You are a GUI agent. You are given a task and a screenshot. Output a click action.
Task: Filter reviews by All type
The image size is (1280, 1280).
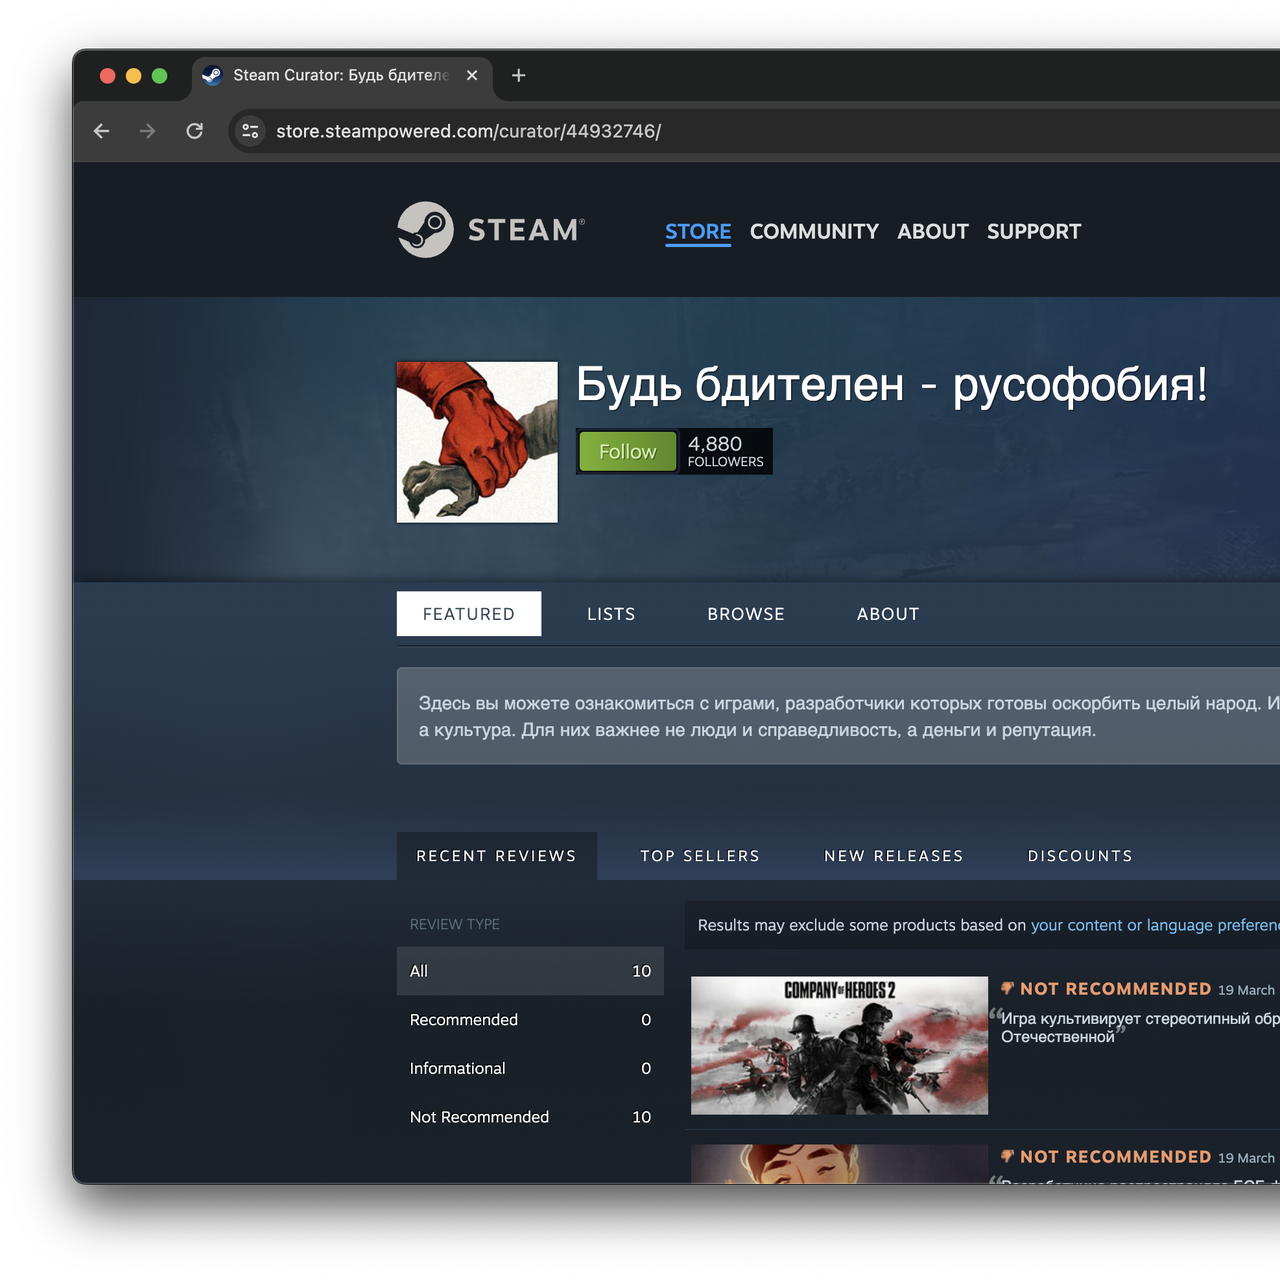tap(530, 971)
